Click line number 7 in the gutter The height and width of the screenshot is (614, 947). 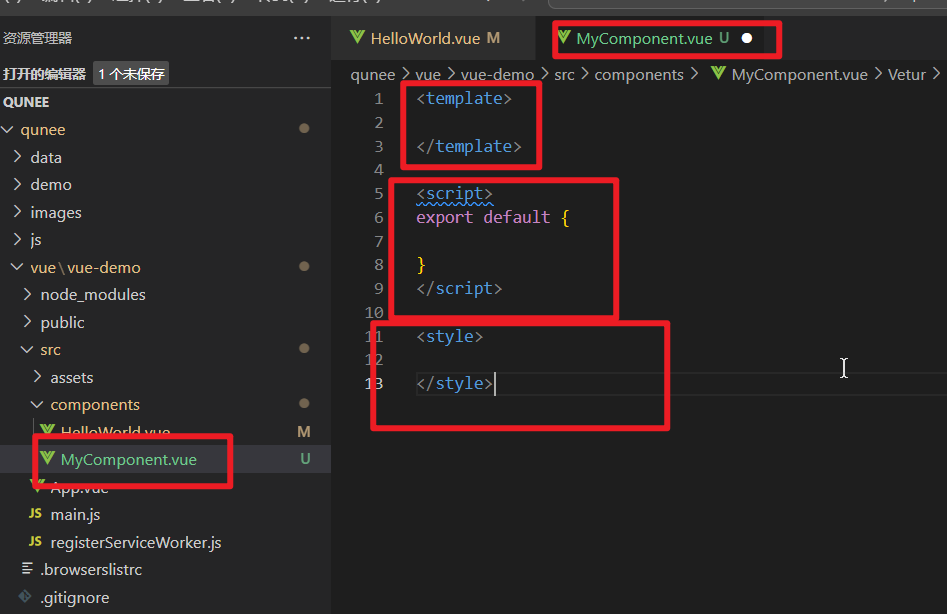point(379,241)
